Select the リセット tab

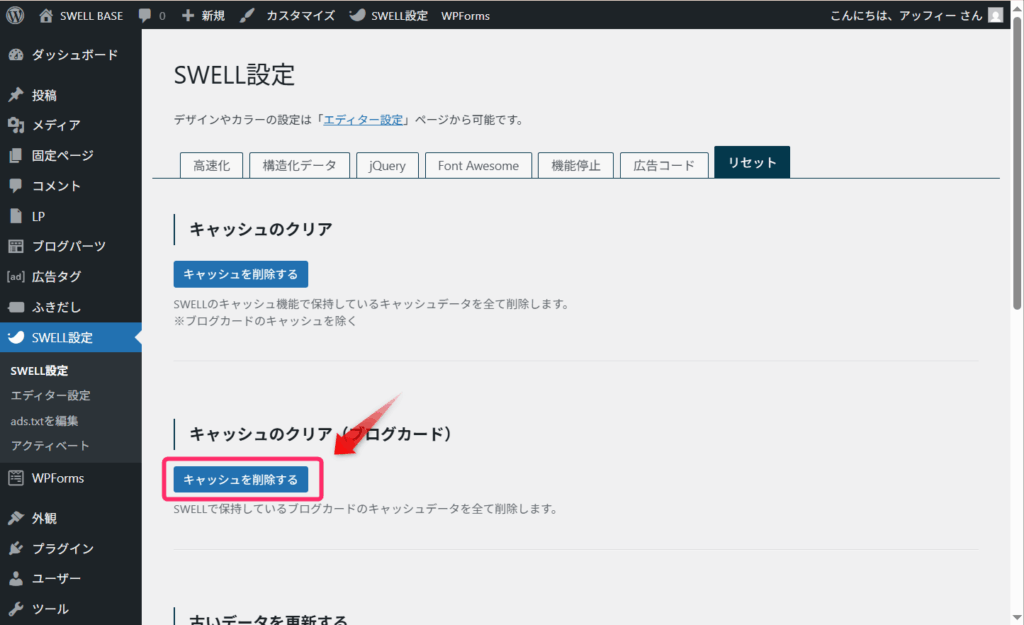pos(752,162)
